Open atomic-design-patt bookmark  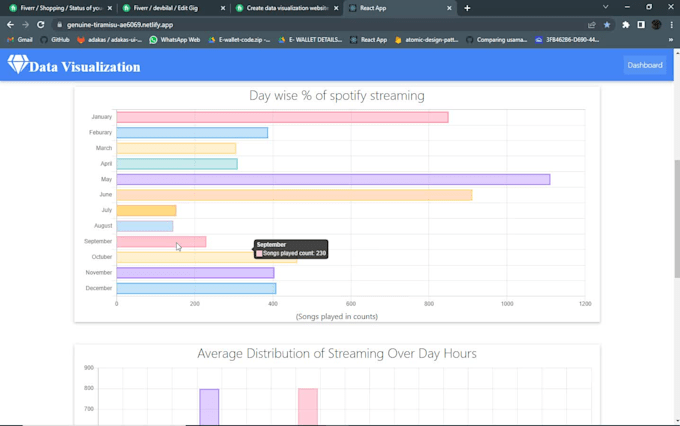[427, 39]
